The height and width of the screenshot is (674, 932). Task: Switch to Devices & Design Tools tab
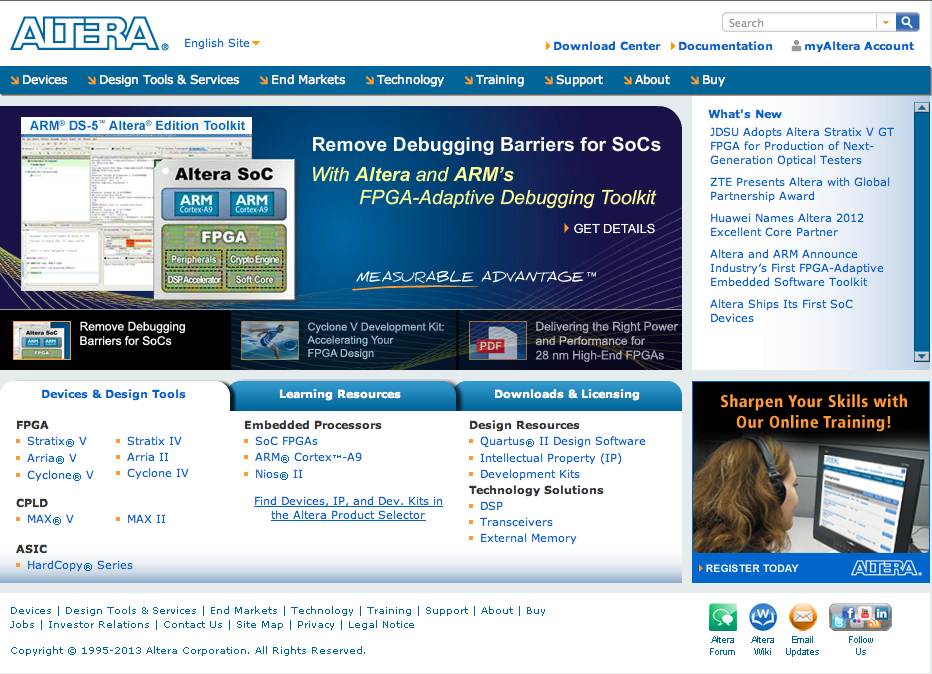(114, 394)
